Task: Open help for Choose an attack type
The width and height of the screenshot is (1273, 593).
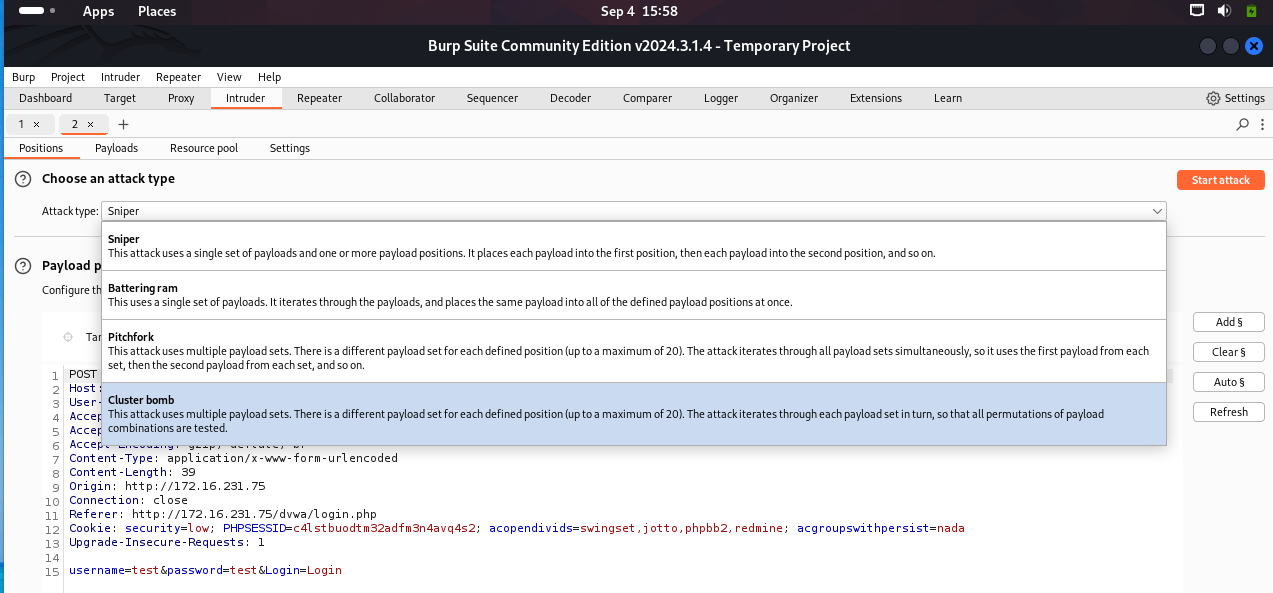Action: 23,179
